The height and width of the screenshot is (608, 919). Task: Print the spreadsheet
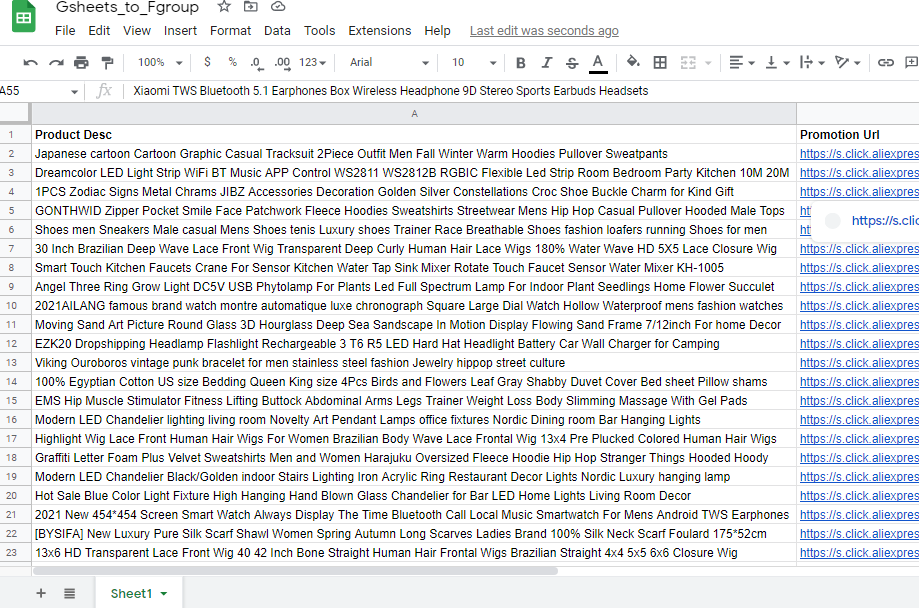click(81, 62)
